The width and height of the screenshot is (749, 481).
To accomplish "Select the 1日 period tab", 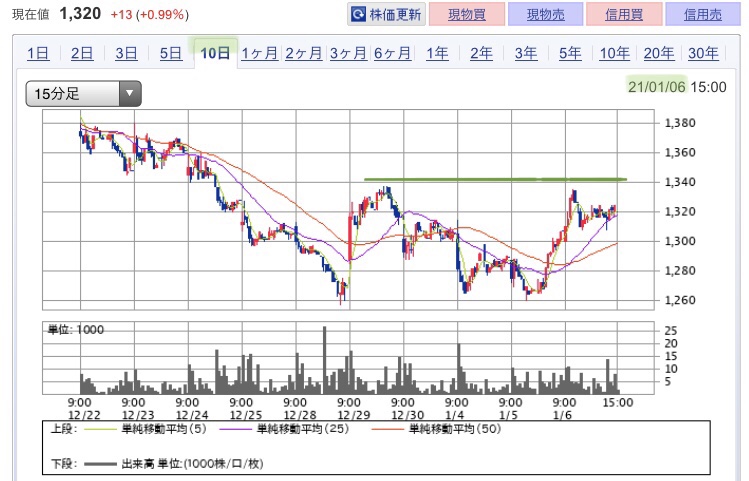I will coord(38,53).
